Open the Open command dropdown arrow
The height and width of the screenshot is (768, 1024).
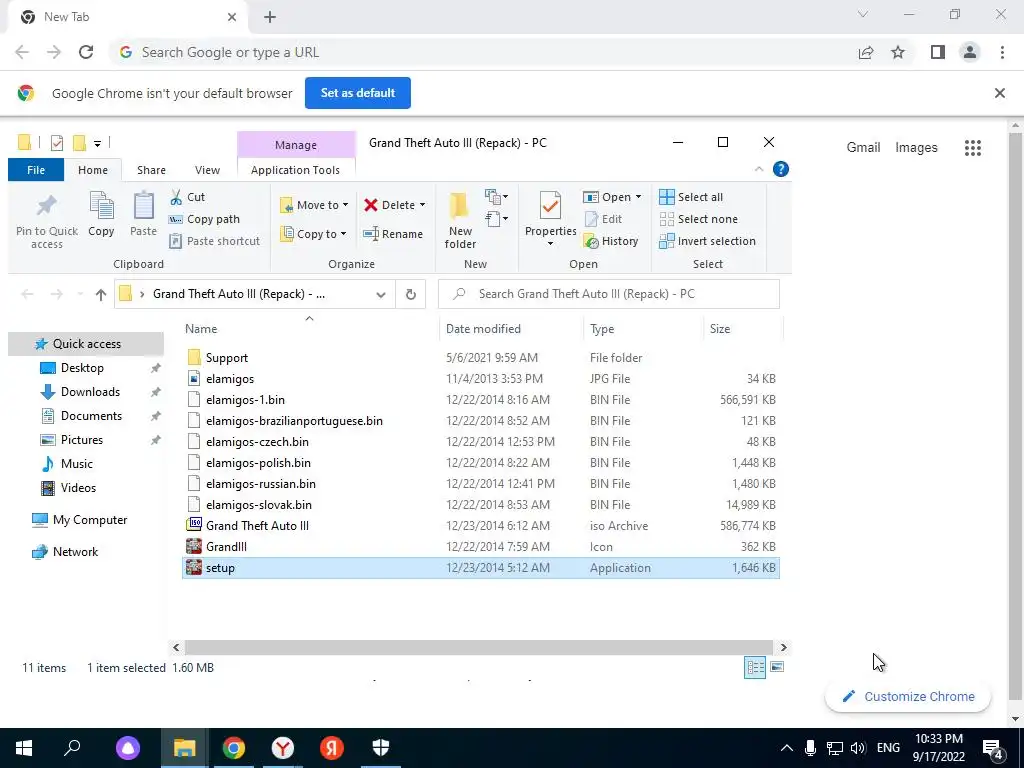pyautogui.click(x=638, y=197)
